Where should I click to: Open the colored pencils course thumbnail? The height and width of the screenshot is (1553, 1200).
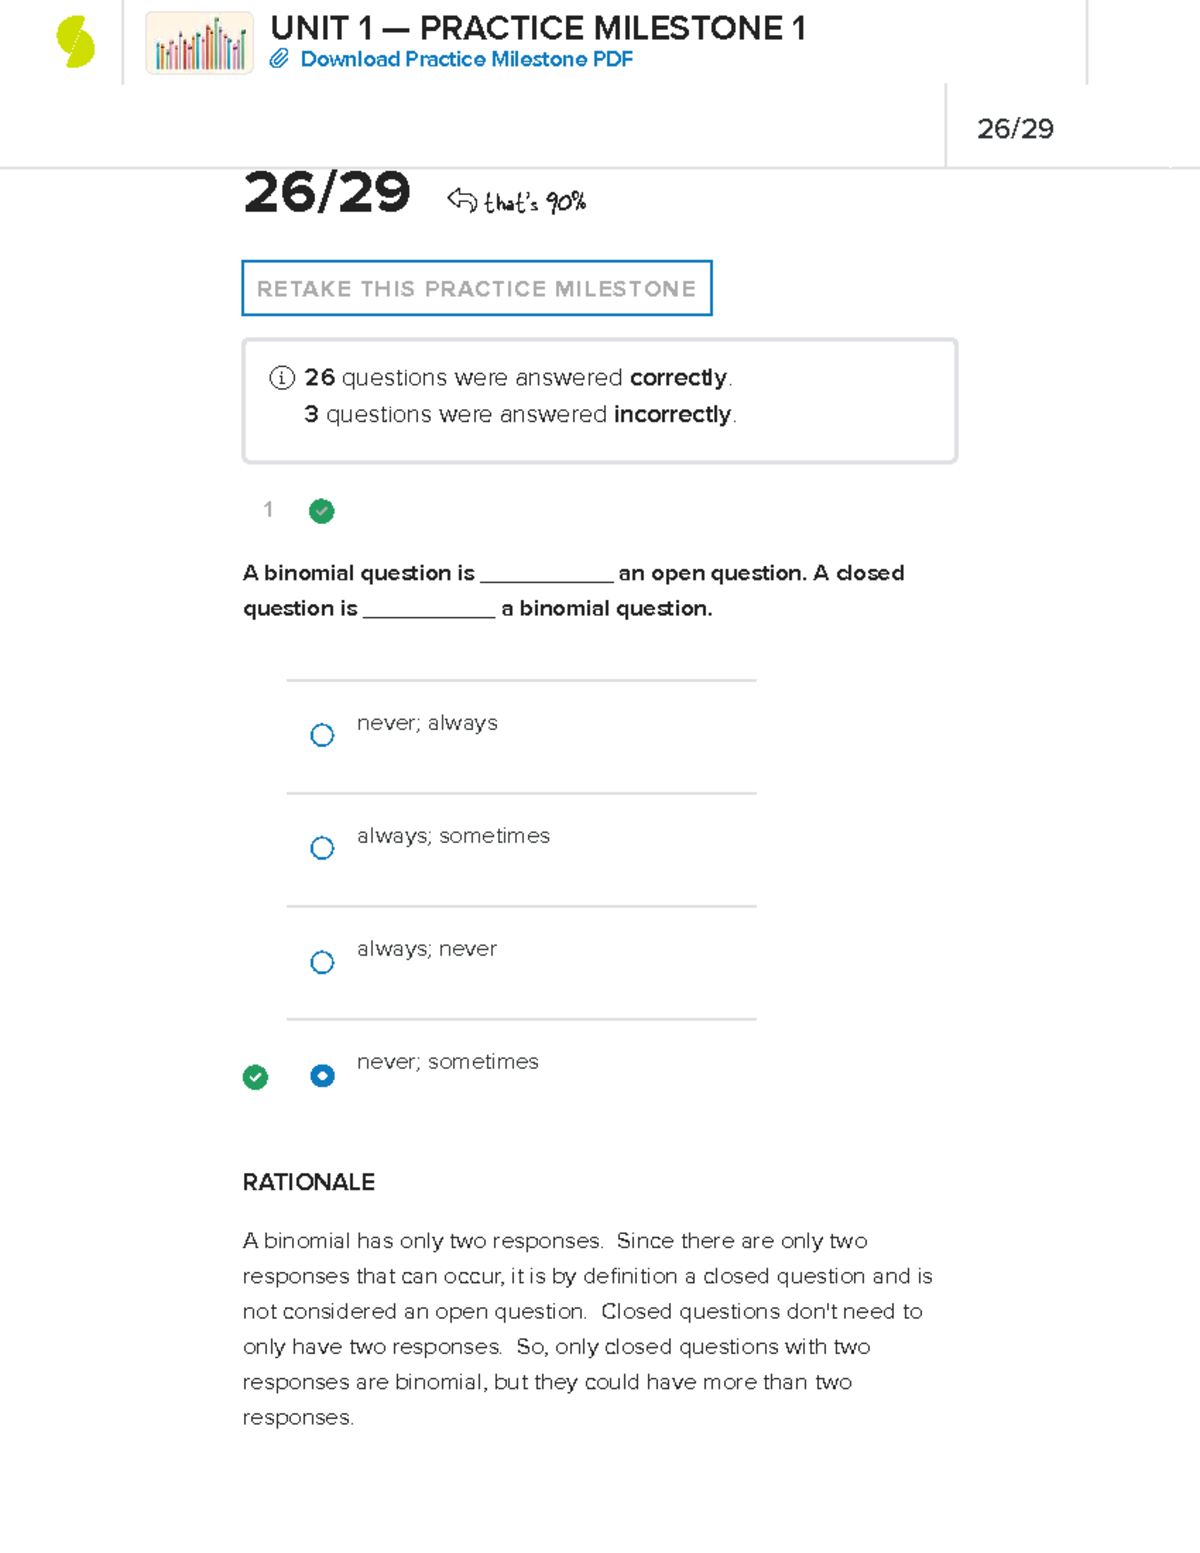199,43
